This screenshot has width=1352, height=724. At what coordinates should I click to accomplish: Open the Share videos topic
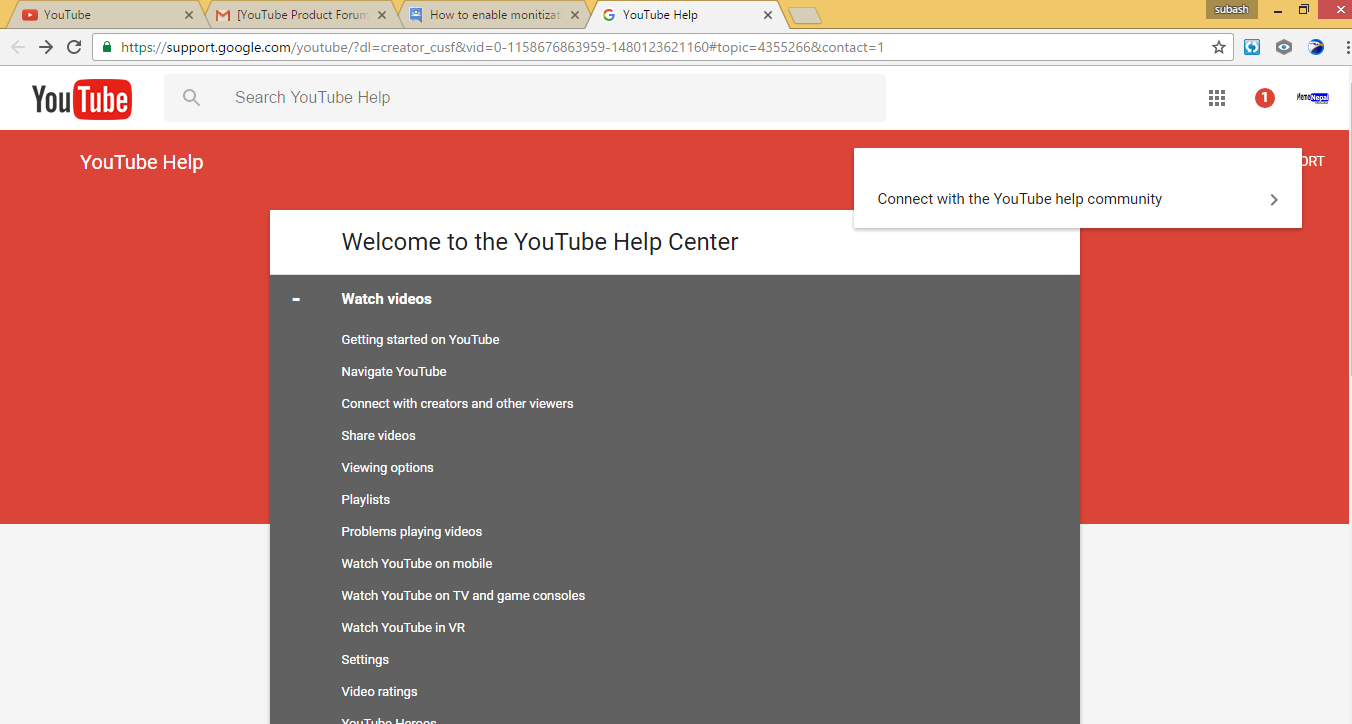click(x=378, y=436)
